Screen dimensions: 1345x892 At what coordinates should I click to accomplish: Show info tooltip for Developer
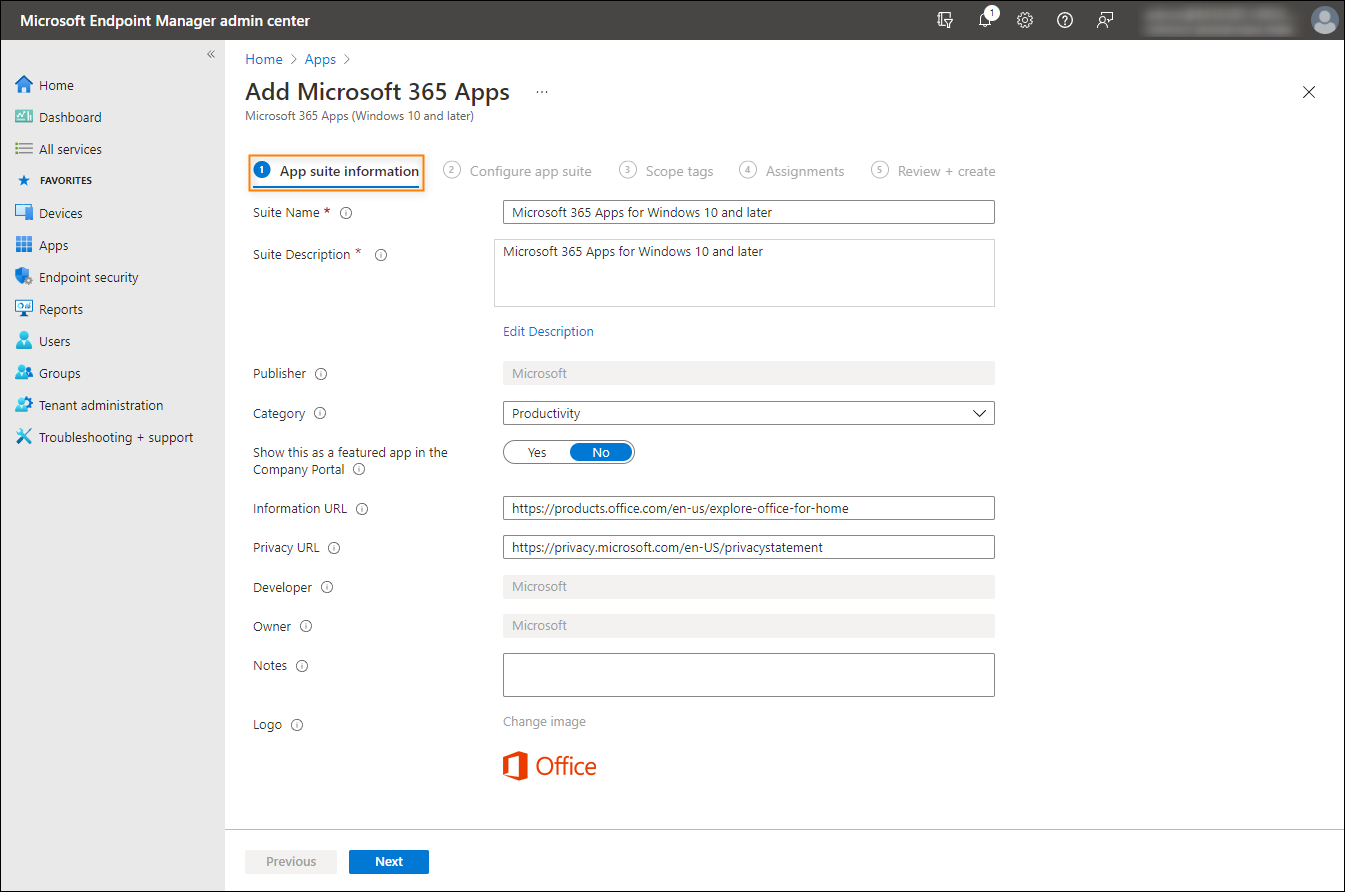326,587
